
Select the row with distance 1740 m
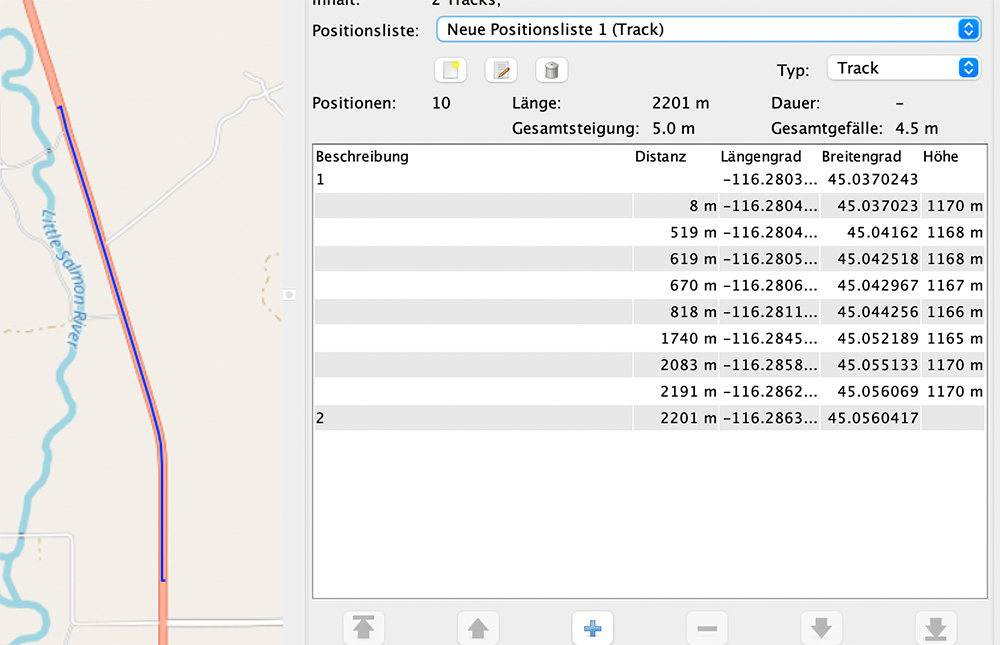click(648, 338)
